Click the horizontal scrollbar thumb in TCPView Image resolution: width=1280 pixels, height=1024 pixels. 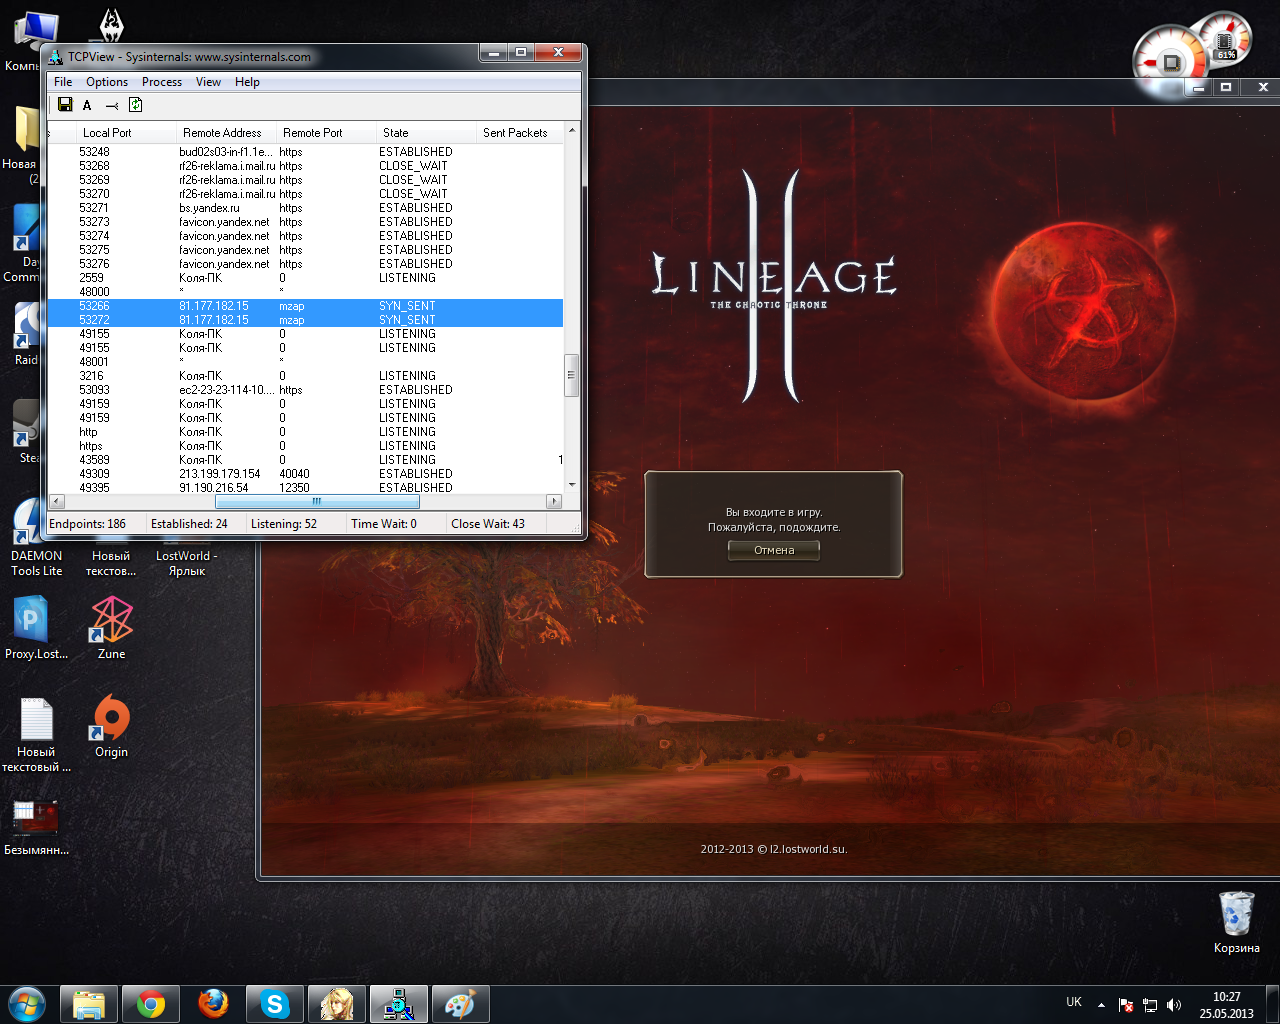pos(316,501)
